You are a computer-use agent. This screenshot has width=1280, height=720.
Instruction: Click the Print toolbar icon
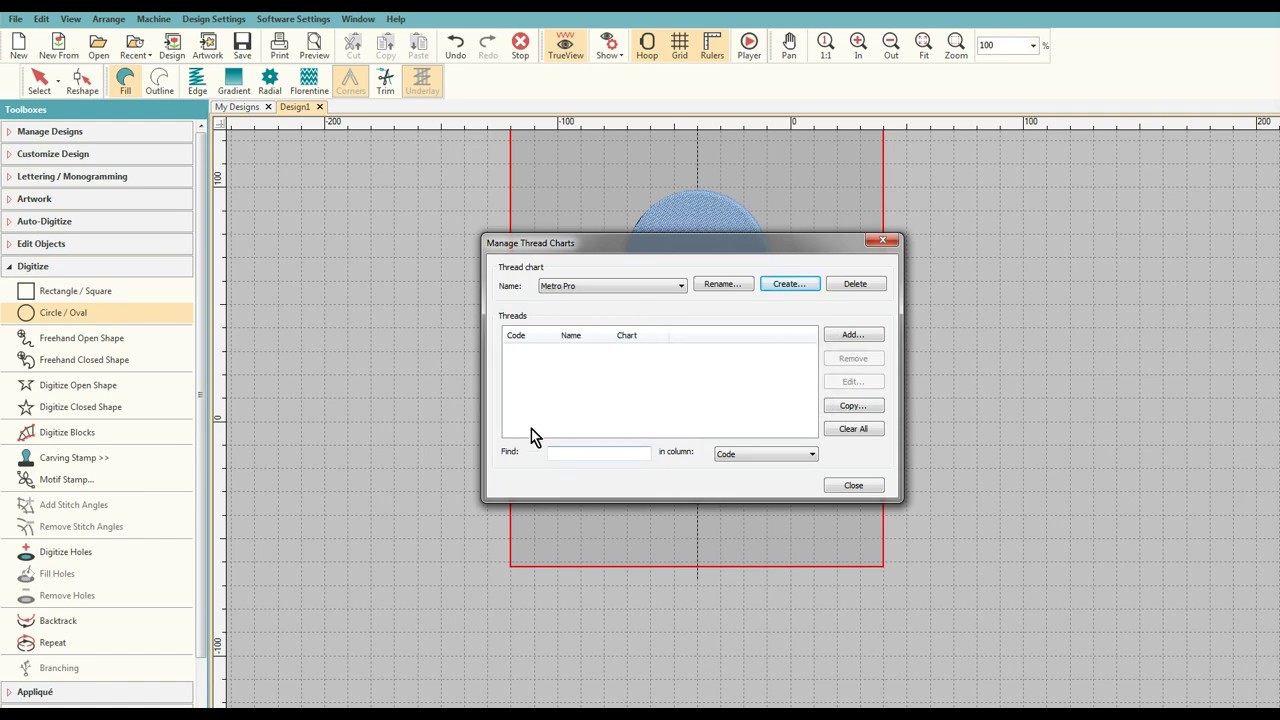click(x=280, y=46)
